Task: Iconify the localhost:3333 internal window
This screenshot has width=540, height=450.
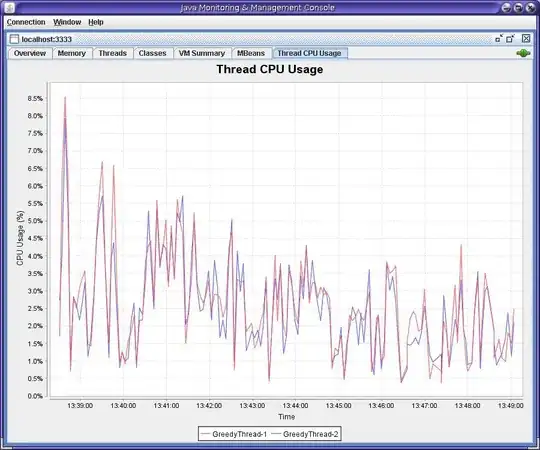Action: click(x=499, y=39)
